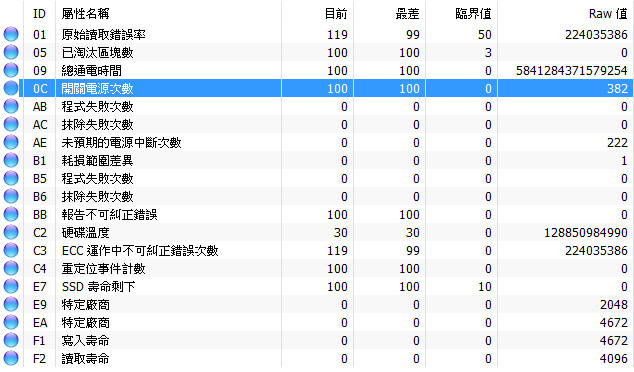The width and height of the screenshot is (634, 372).
Task: Click the status orb for attribute B1
Action: point(11,160)
